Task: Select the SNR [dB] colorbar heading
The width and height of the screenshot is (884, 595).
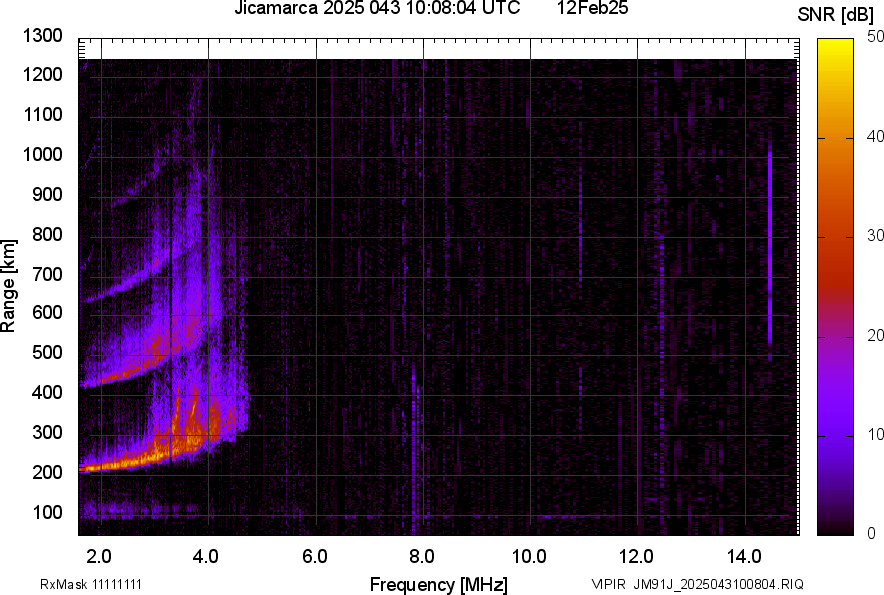Action: pos(837,15)
